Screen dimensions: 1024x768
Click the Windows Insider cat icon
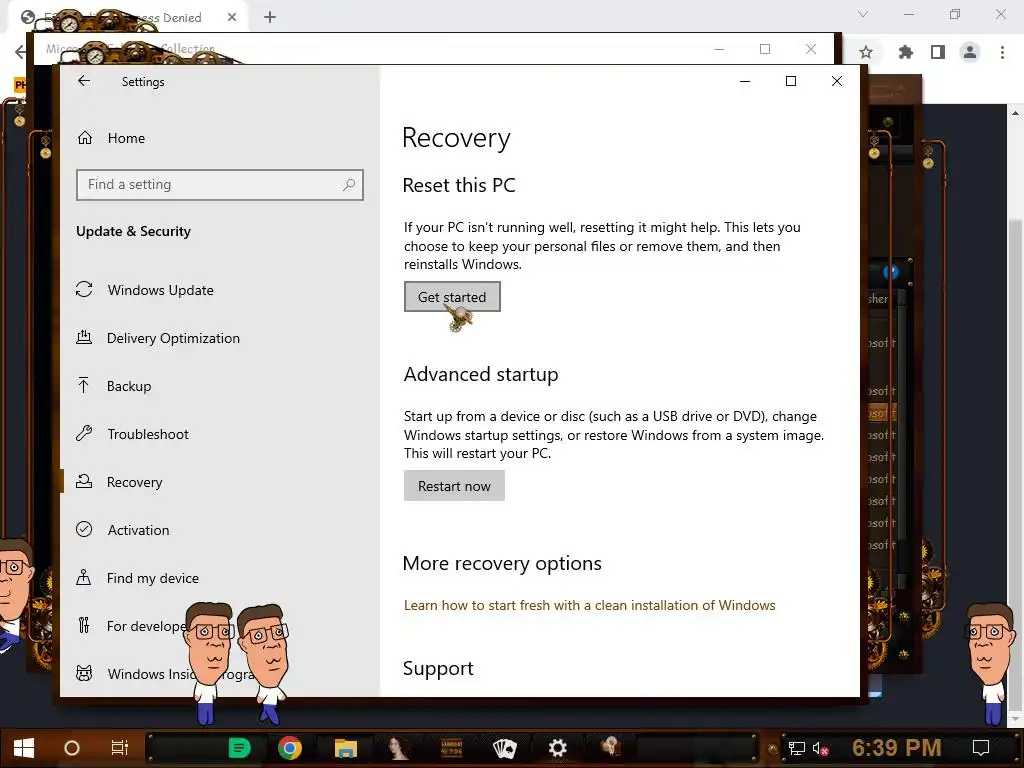pyautogui.click(x=84, y=673)
